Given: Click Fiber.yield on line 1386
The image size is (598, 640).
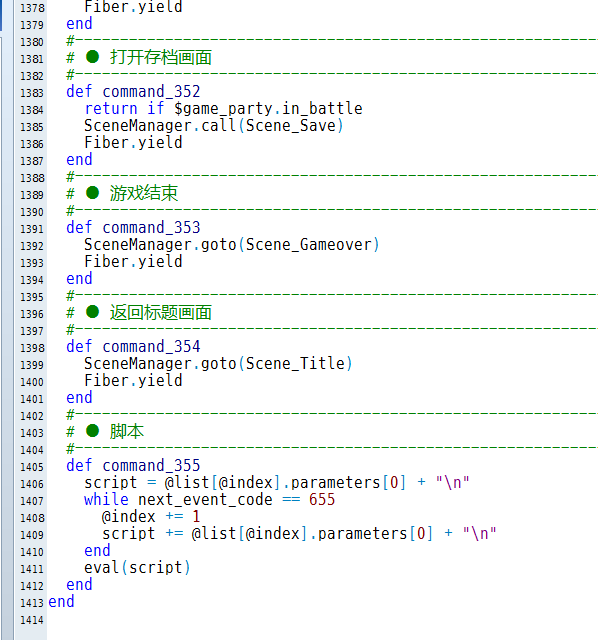Looking at the screenshot, I should [x=133, y=143].
